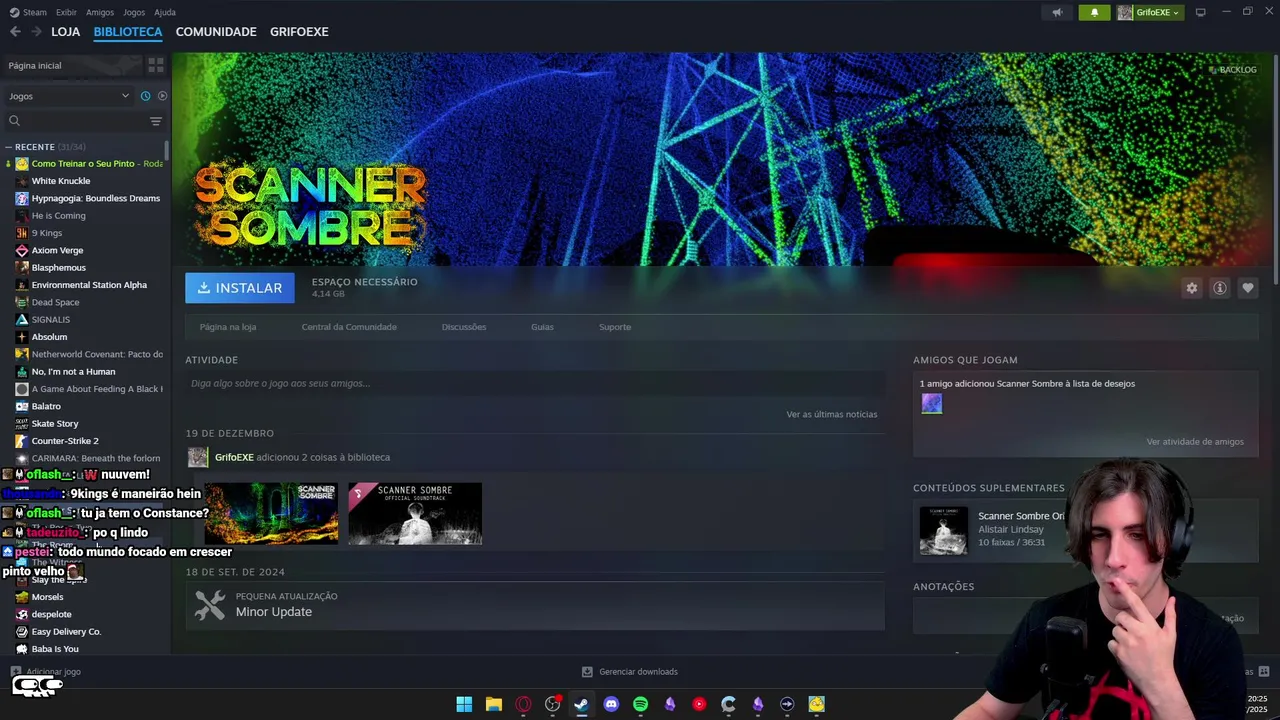Select Baba Is You in library

point(55,649)
